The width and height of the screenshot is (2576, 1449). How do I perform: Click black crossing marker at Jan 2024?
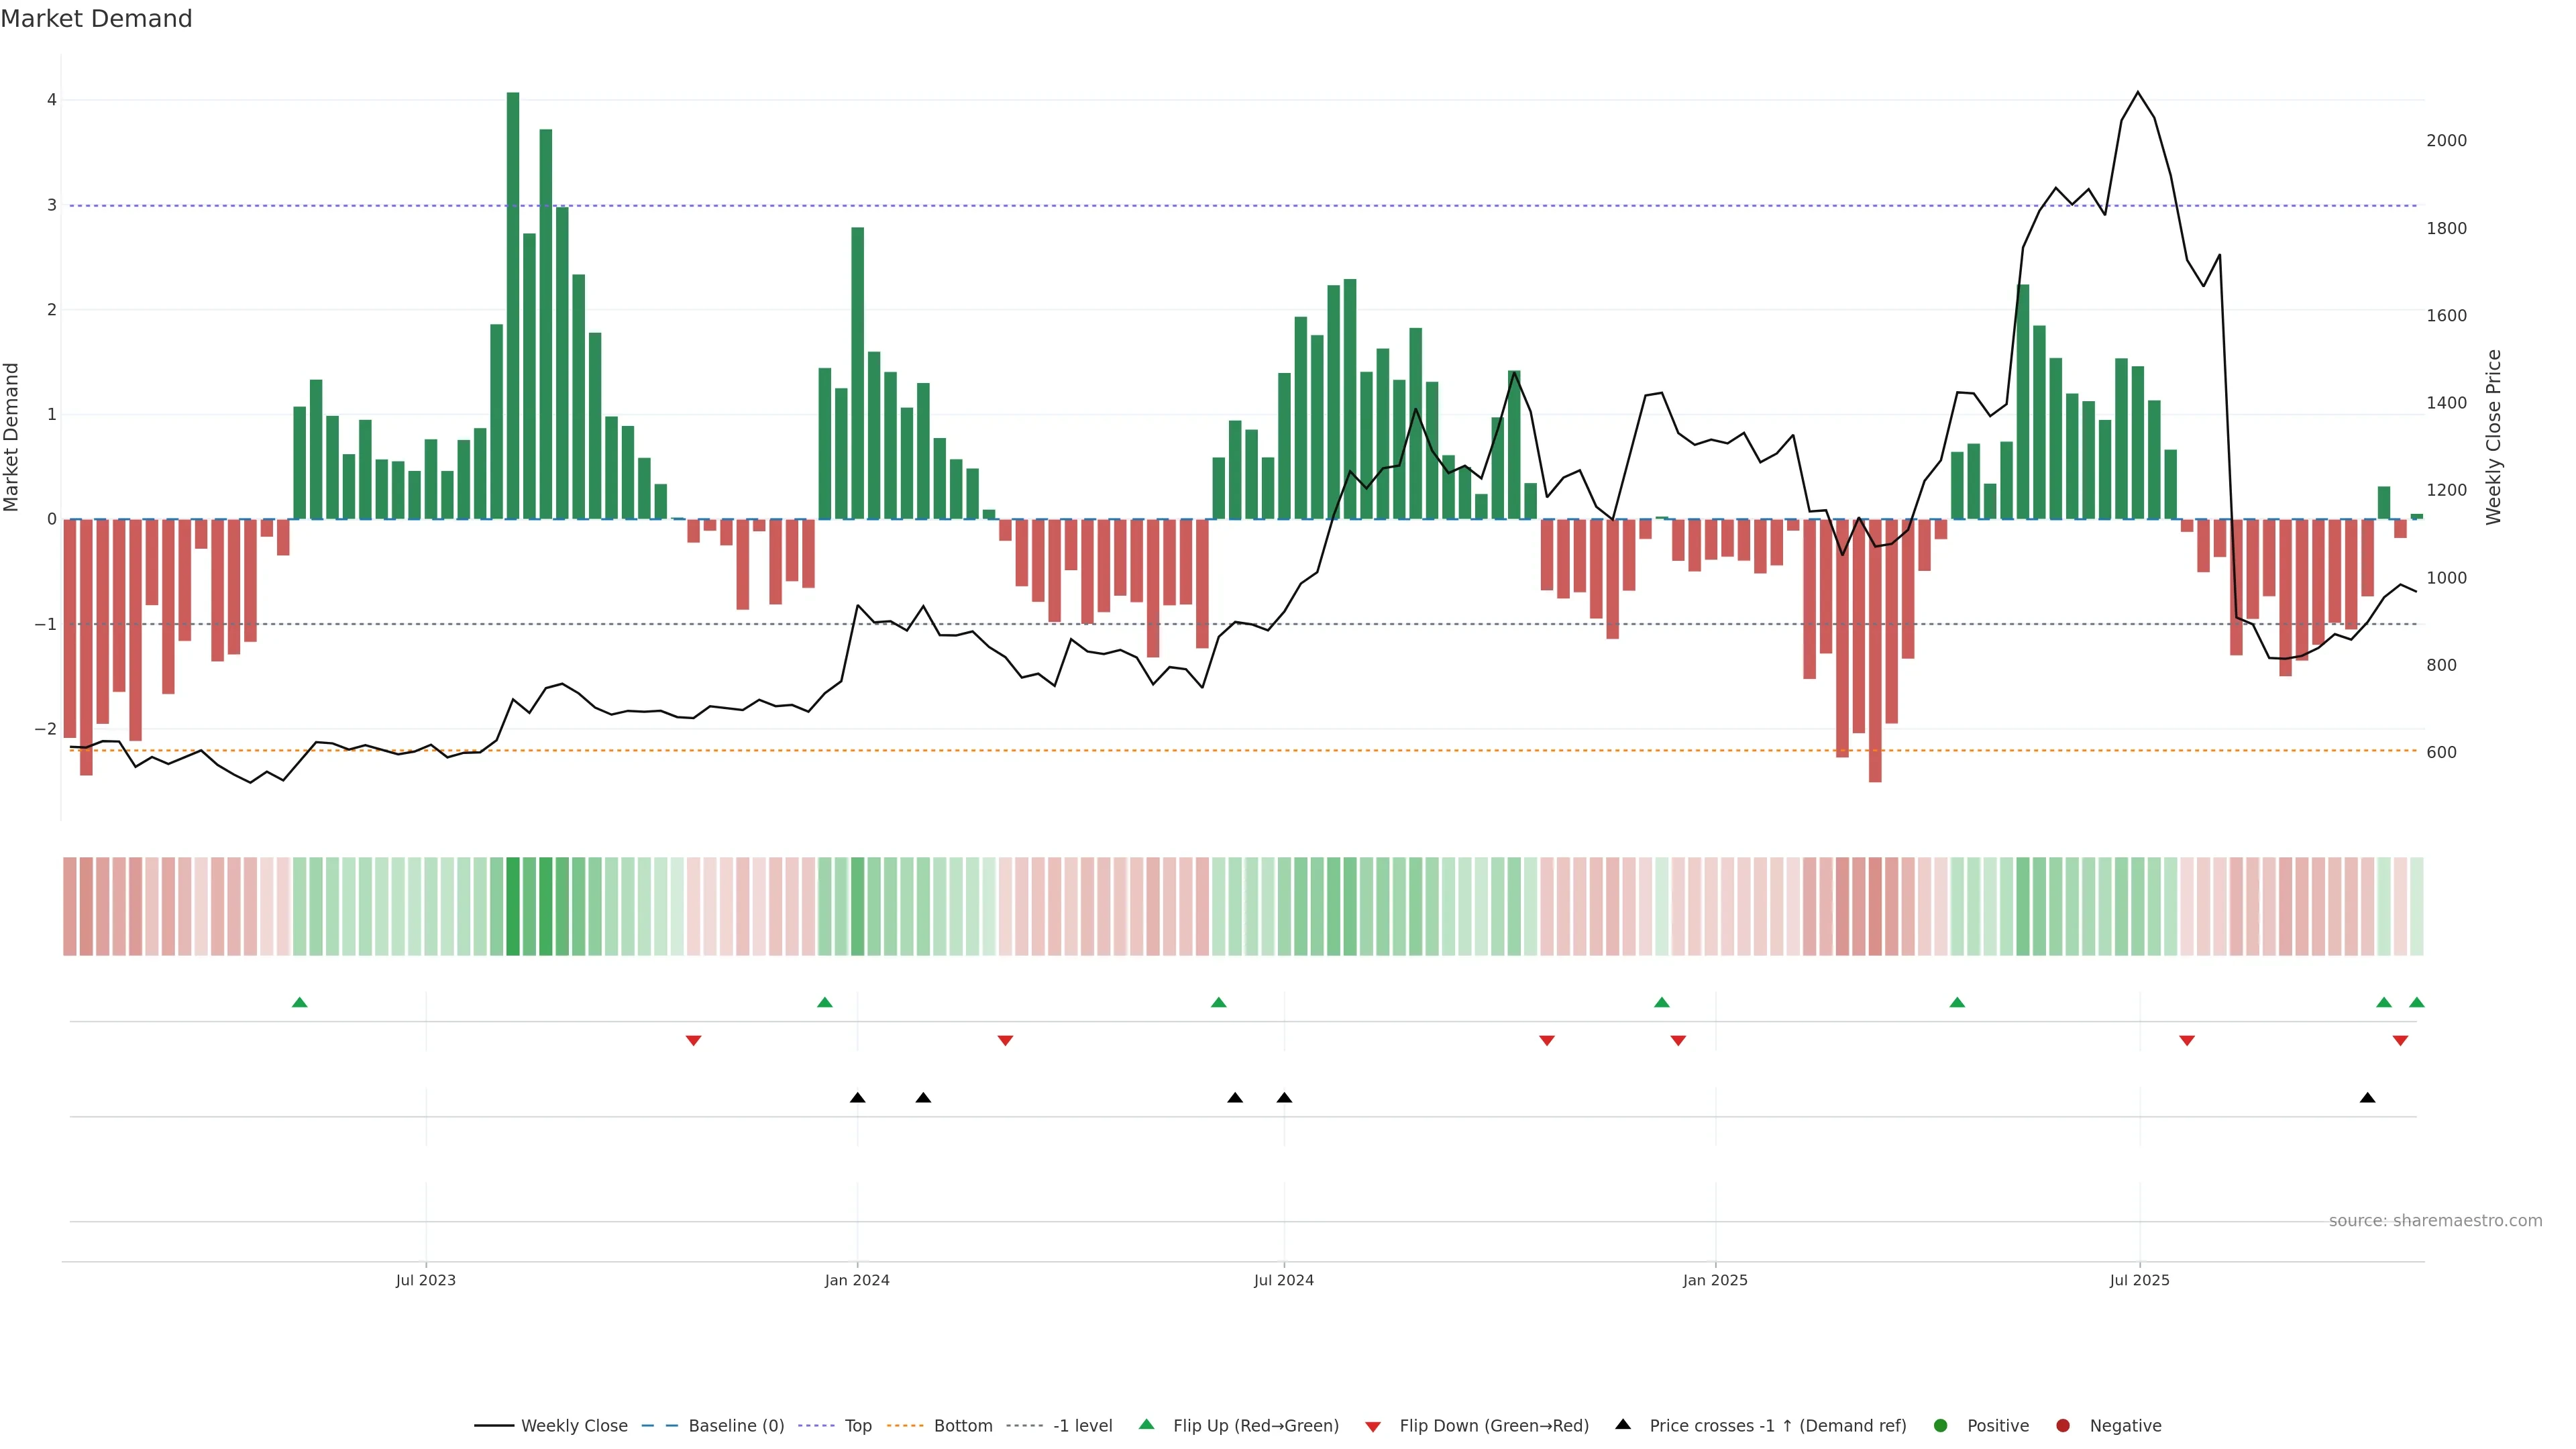(857, 1098)
